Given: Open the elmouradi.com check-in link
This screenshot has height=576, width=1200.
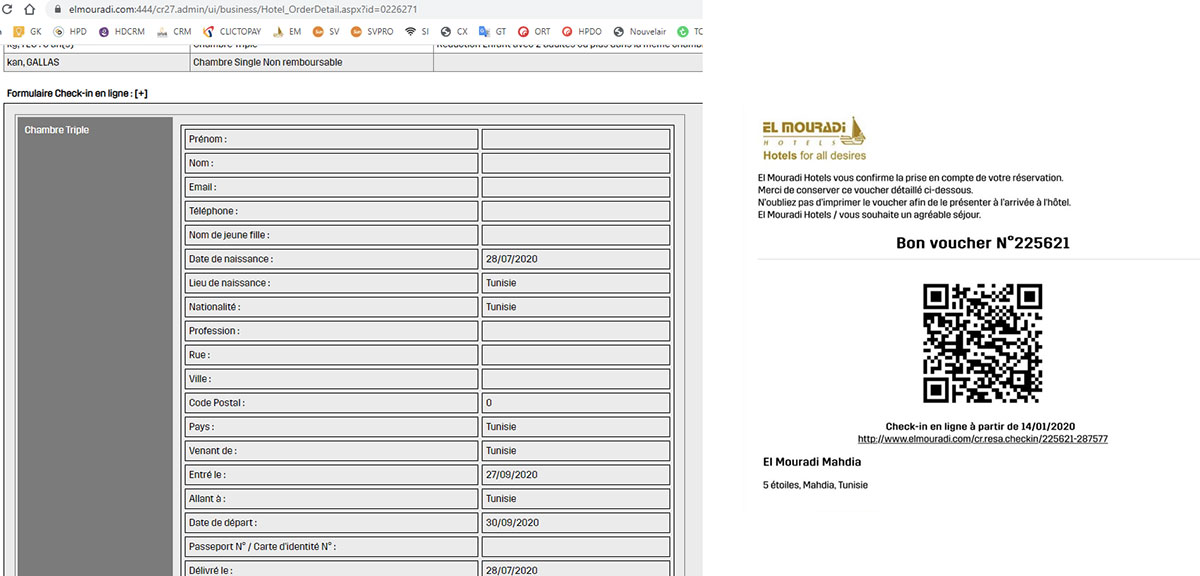Looking at the screenshot, I should [x=982, y=439].
